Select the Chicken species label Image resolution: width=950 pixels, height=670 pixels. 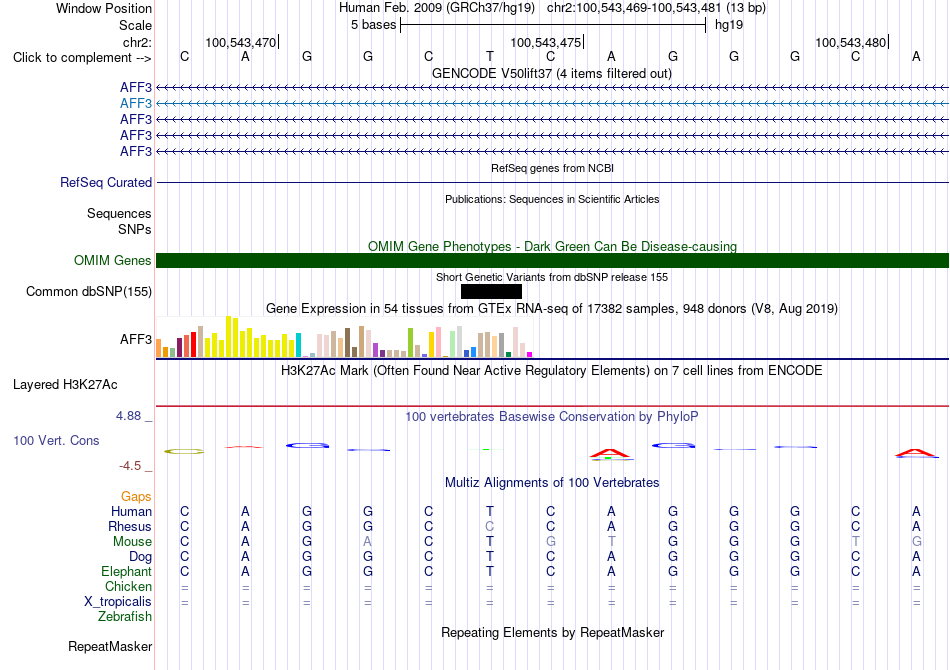click(128, 587)
